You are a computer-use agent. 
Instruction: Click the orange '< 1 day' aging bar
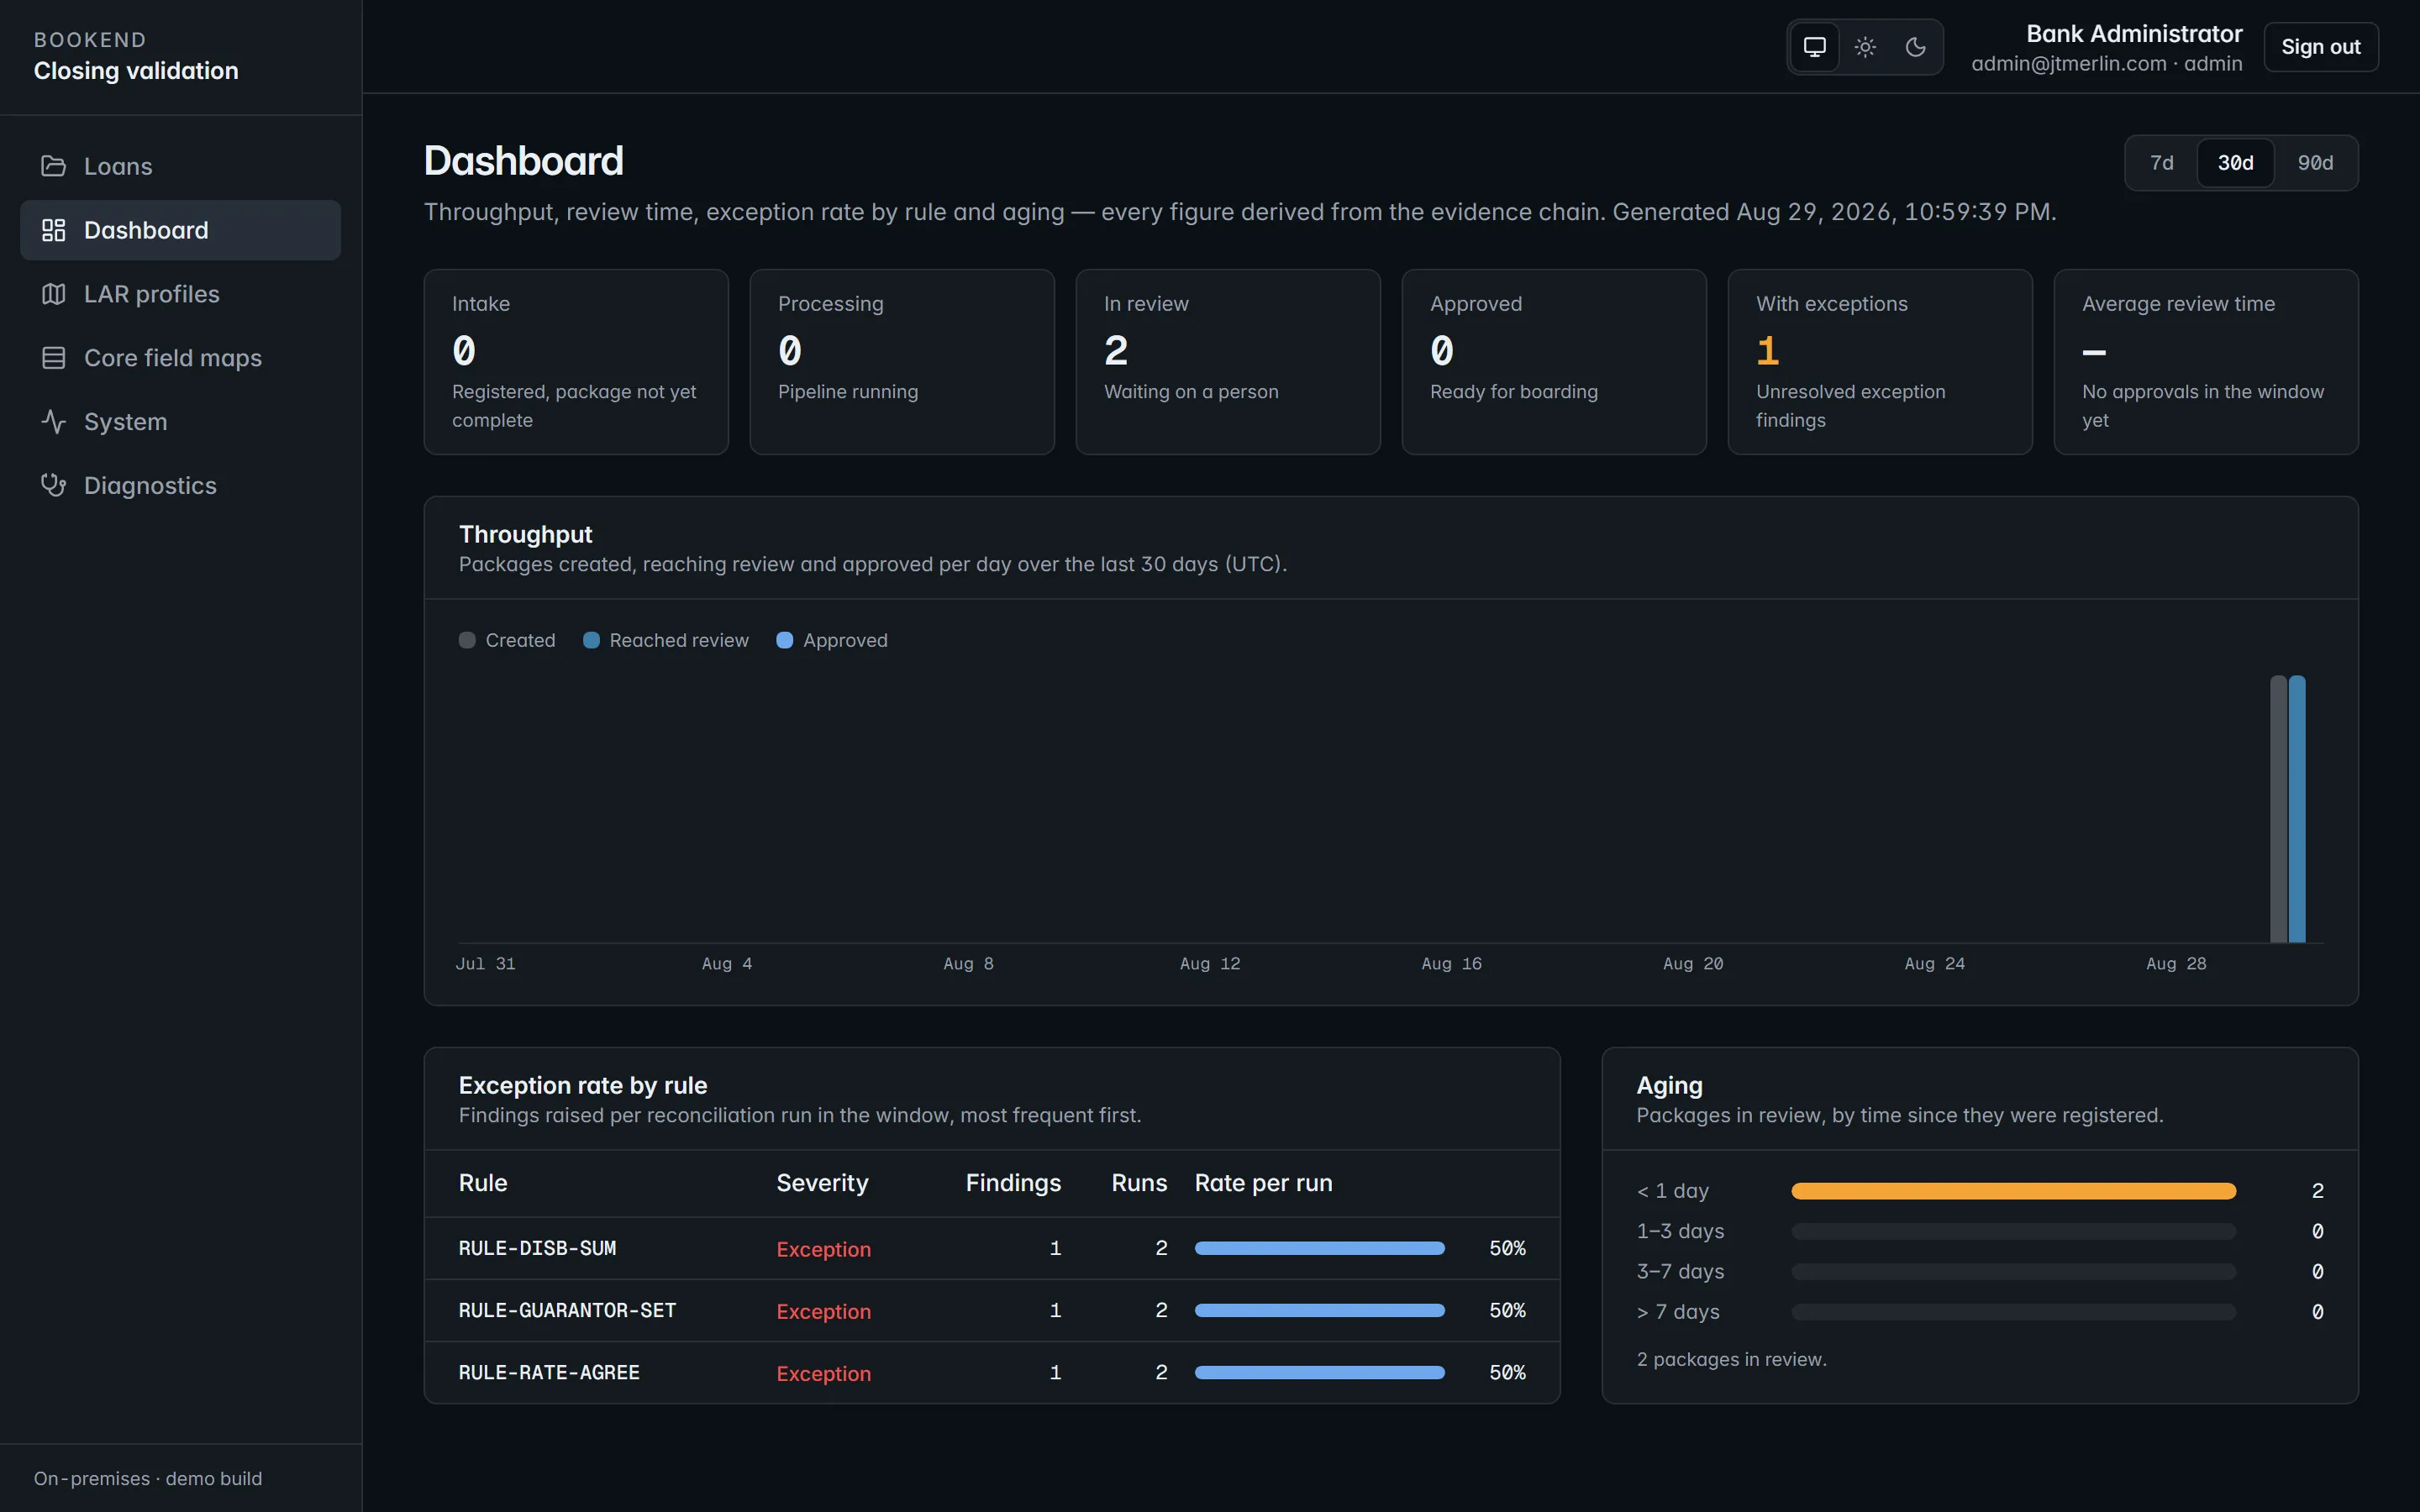click(2013, 1191)
